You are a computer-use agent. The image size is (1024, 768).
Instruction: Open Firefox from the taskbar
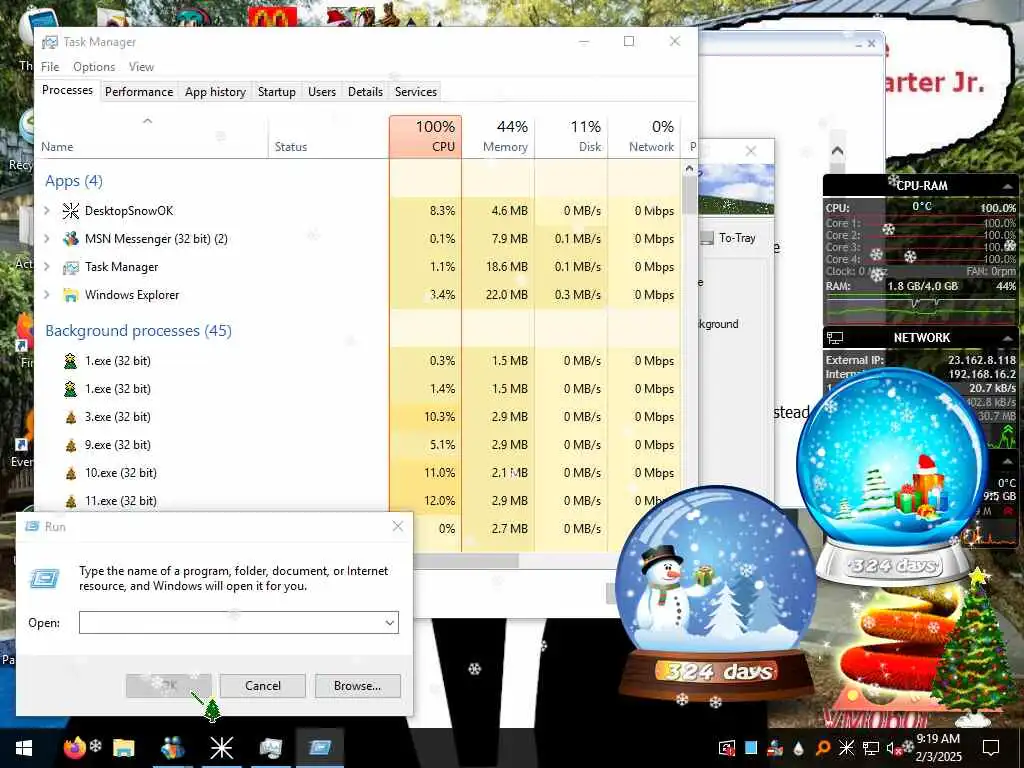(x=74, y=748)
